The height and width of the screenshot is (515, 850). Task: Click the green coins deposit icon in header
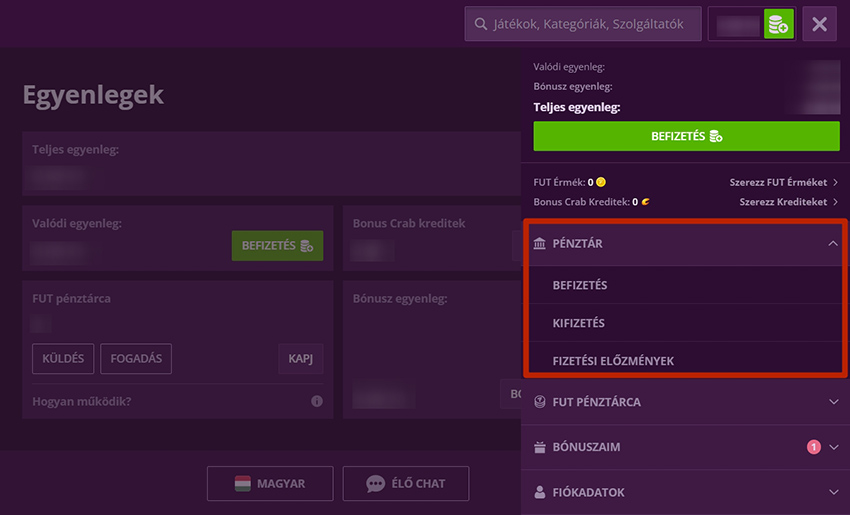click(778, 24)
